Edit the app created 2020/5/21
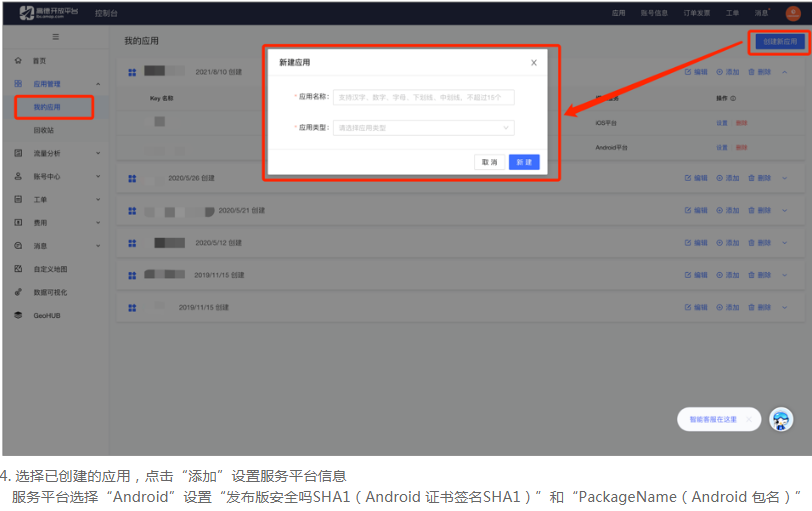The height and width of the screenshot is (511, 812). tap(696, 210)
